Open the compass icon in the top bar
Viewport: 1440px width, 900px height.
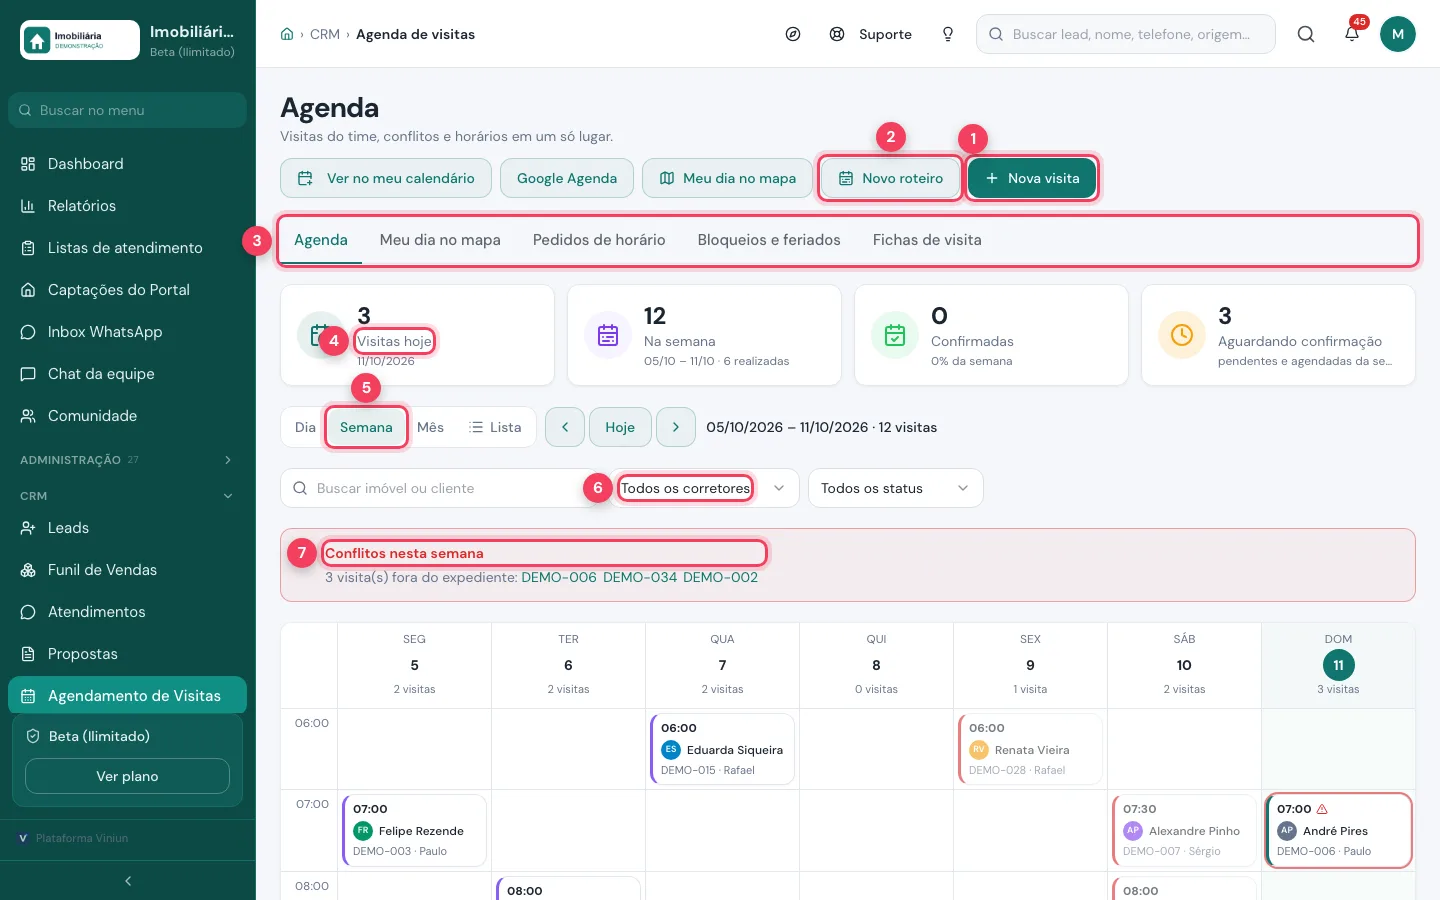tap(793, 34)
